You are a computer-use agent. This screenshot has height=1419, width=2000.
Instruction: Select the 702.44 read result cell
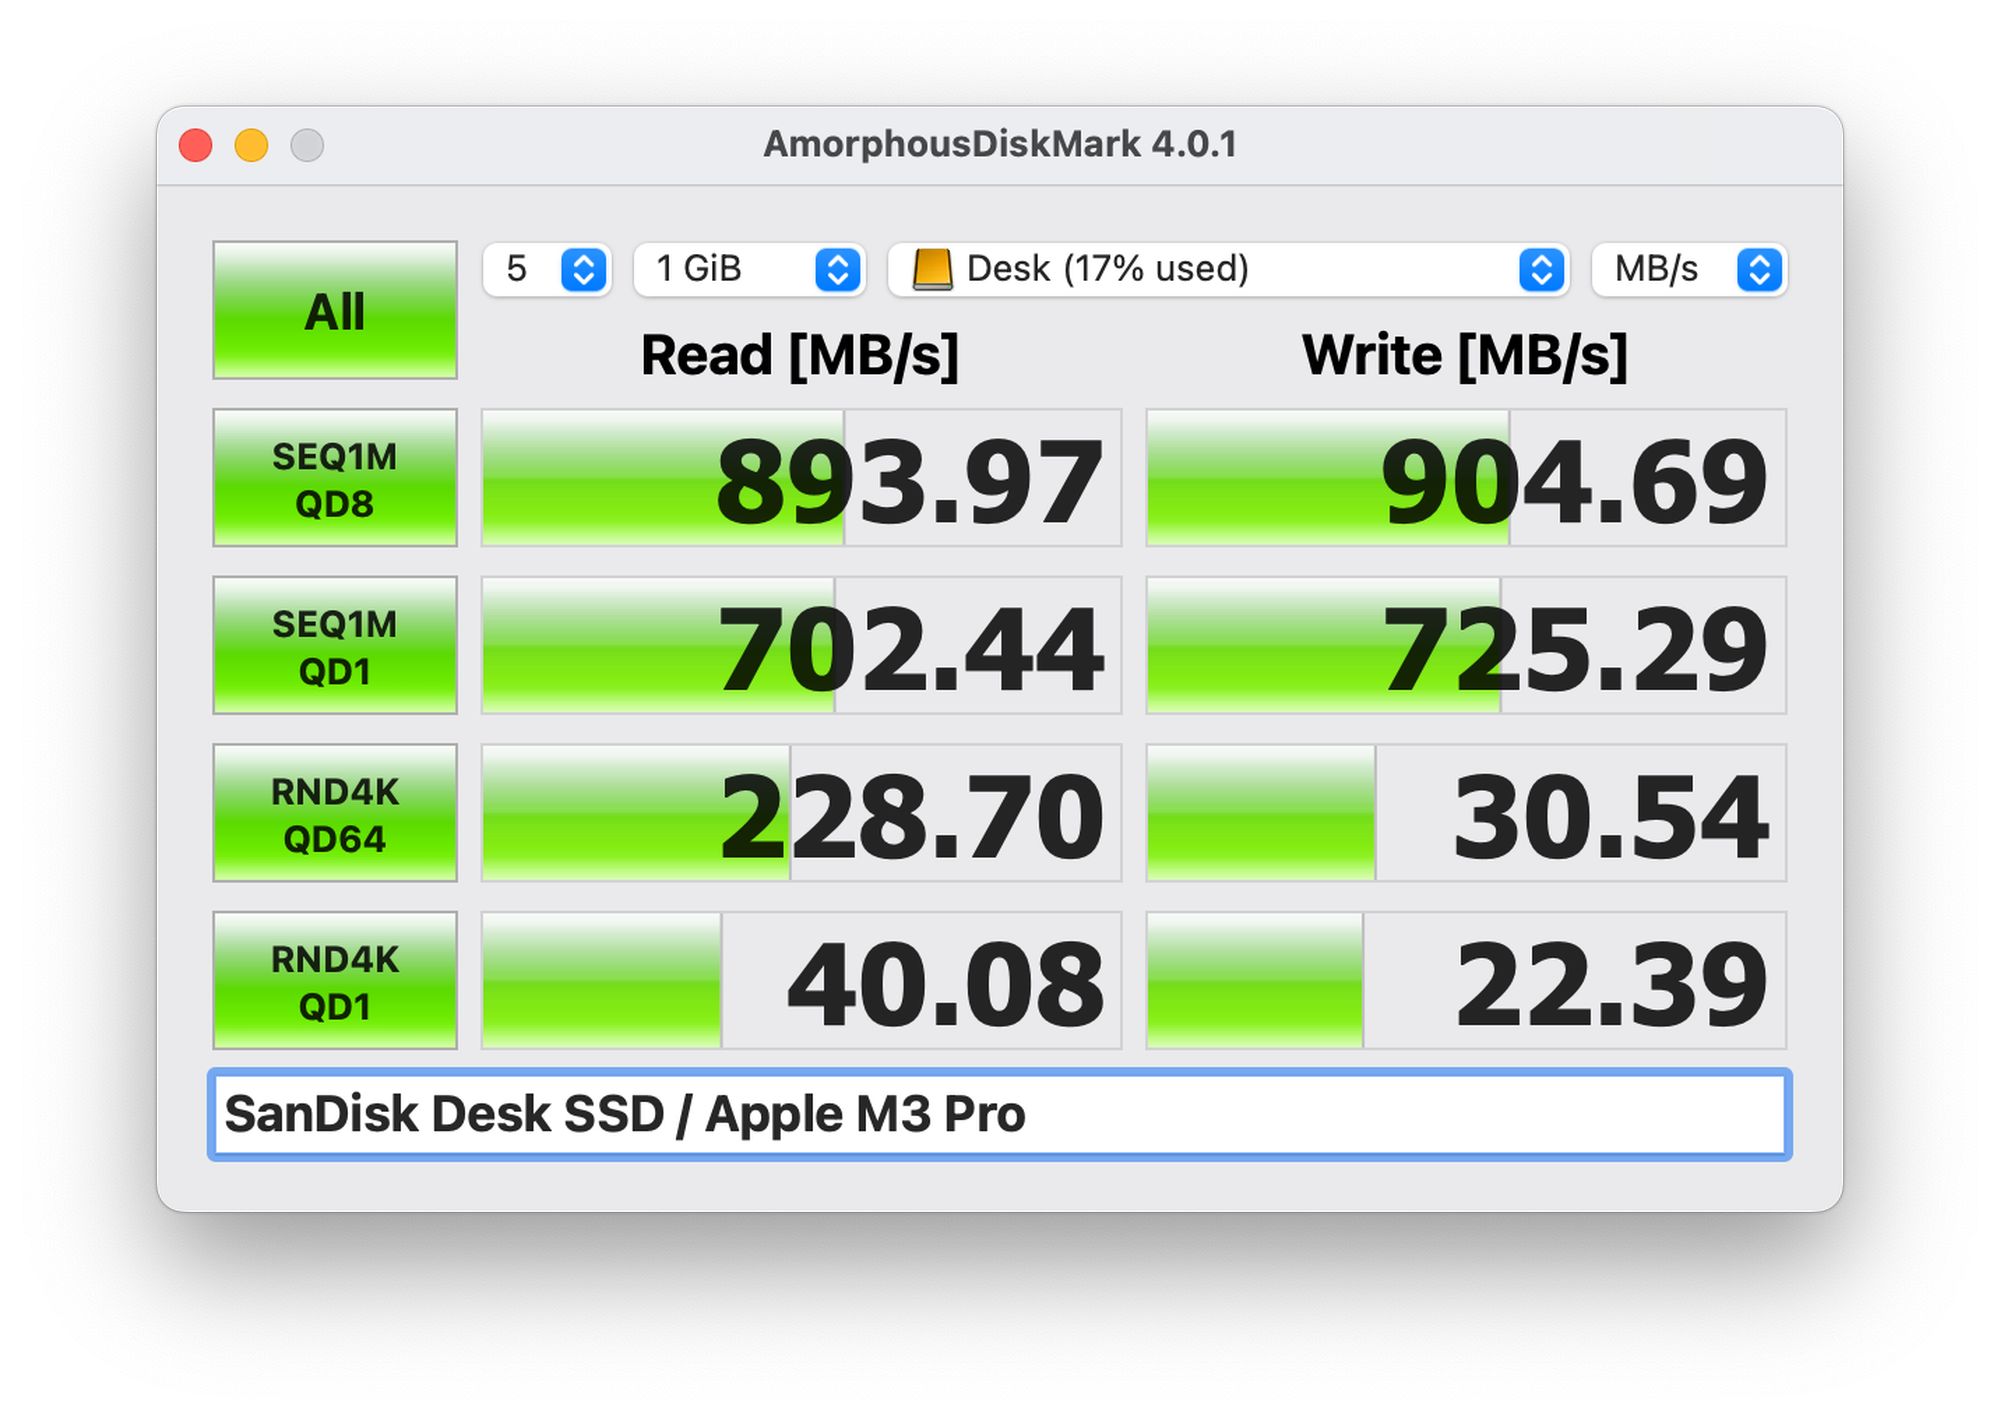point(801,645)
